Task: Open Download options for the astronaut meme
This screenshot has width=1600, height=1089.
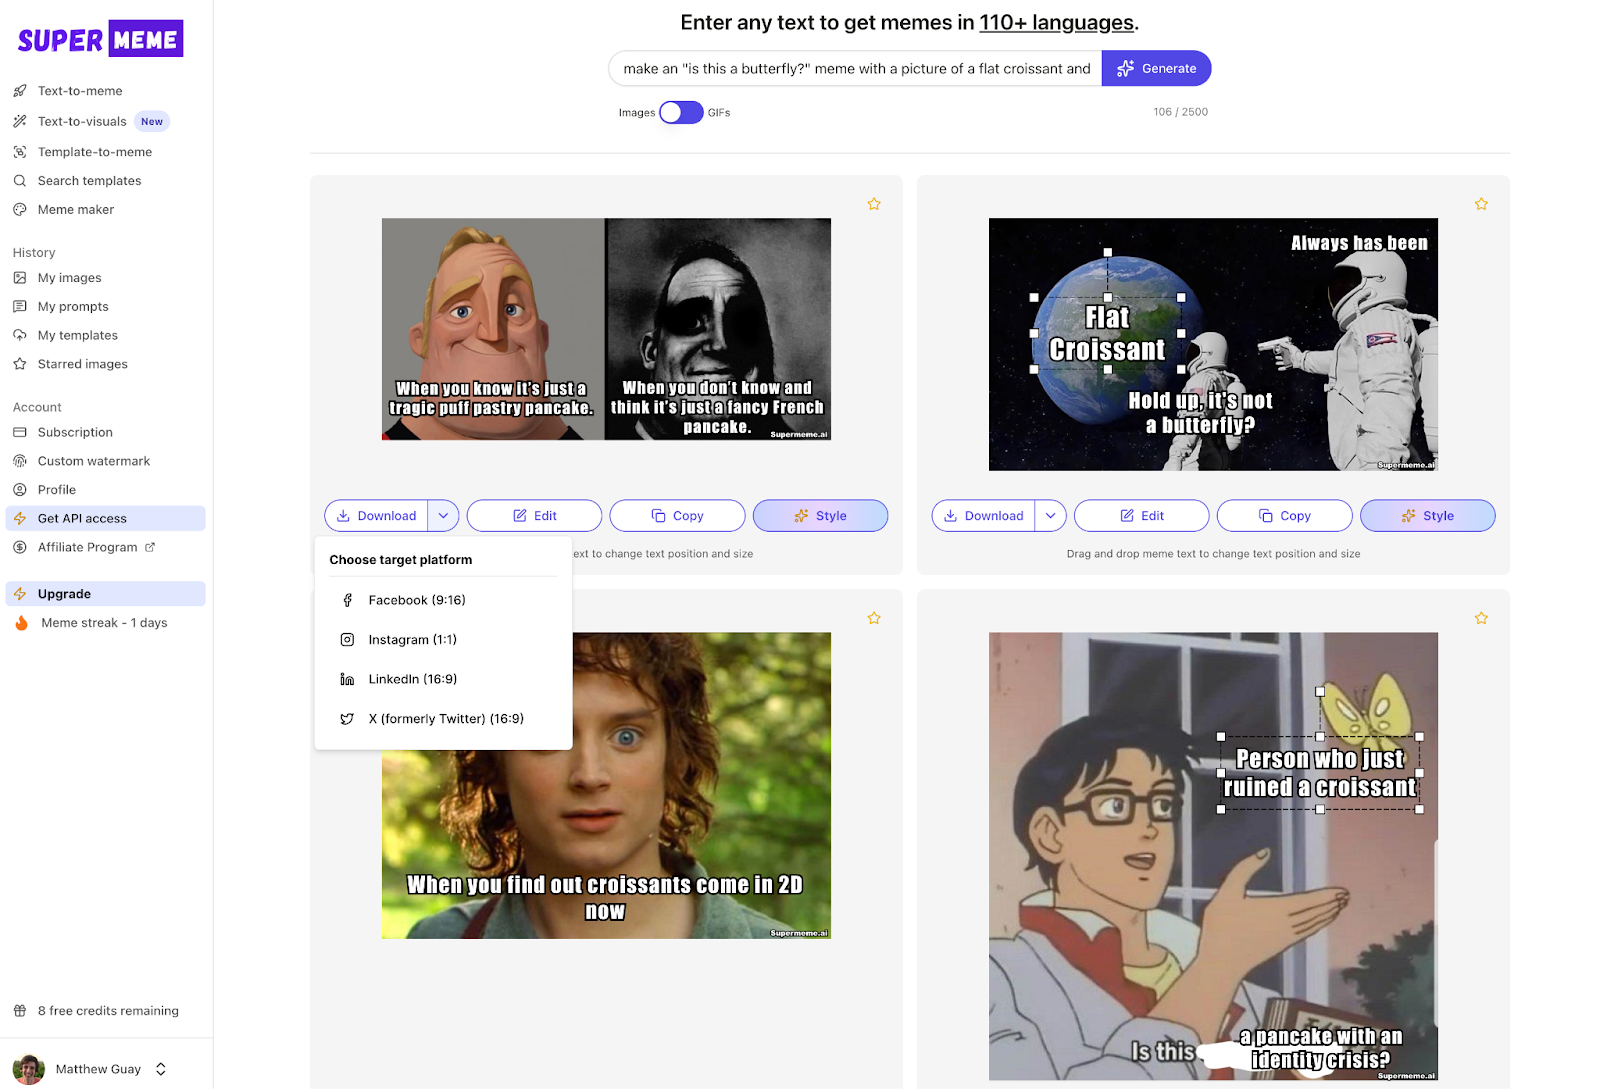Action: click(1050, 515)
